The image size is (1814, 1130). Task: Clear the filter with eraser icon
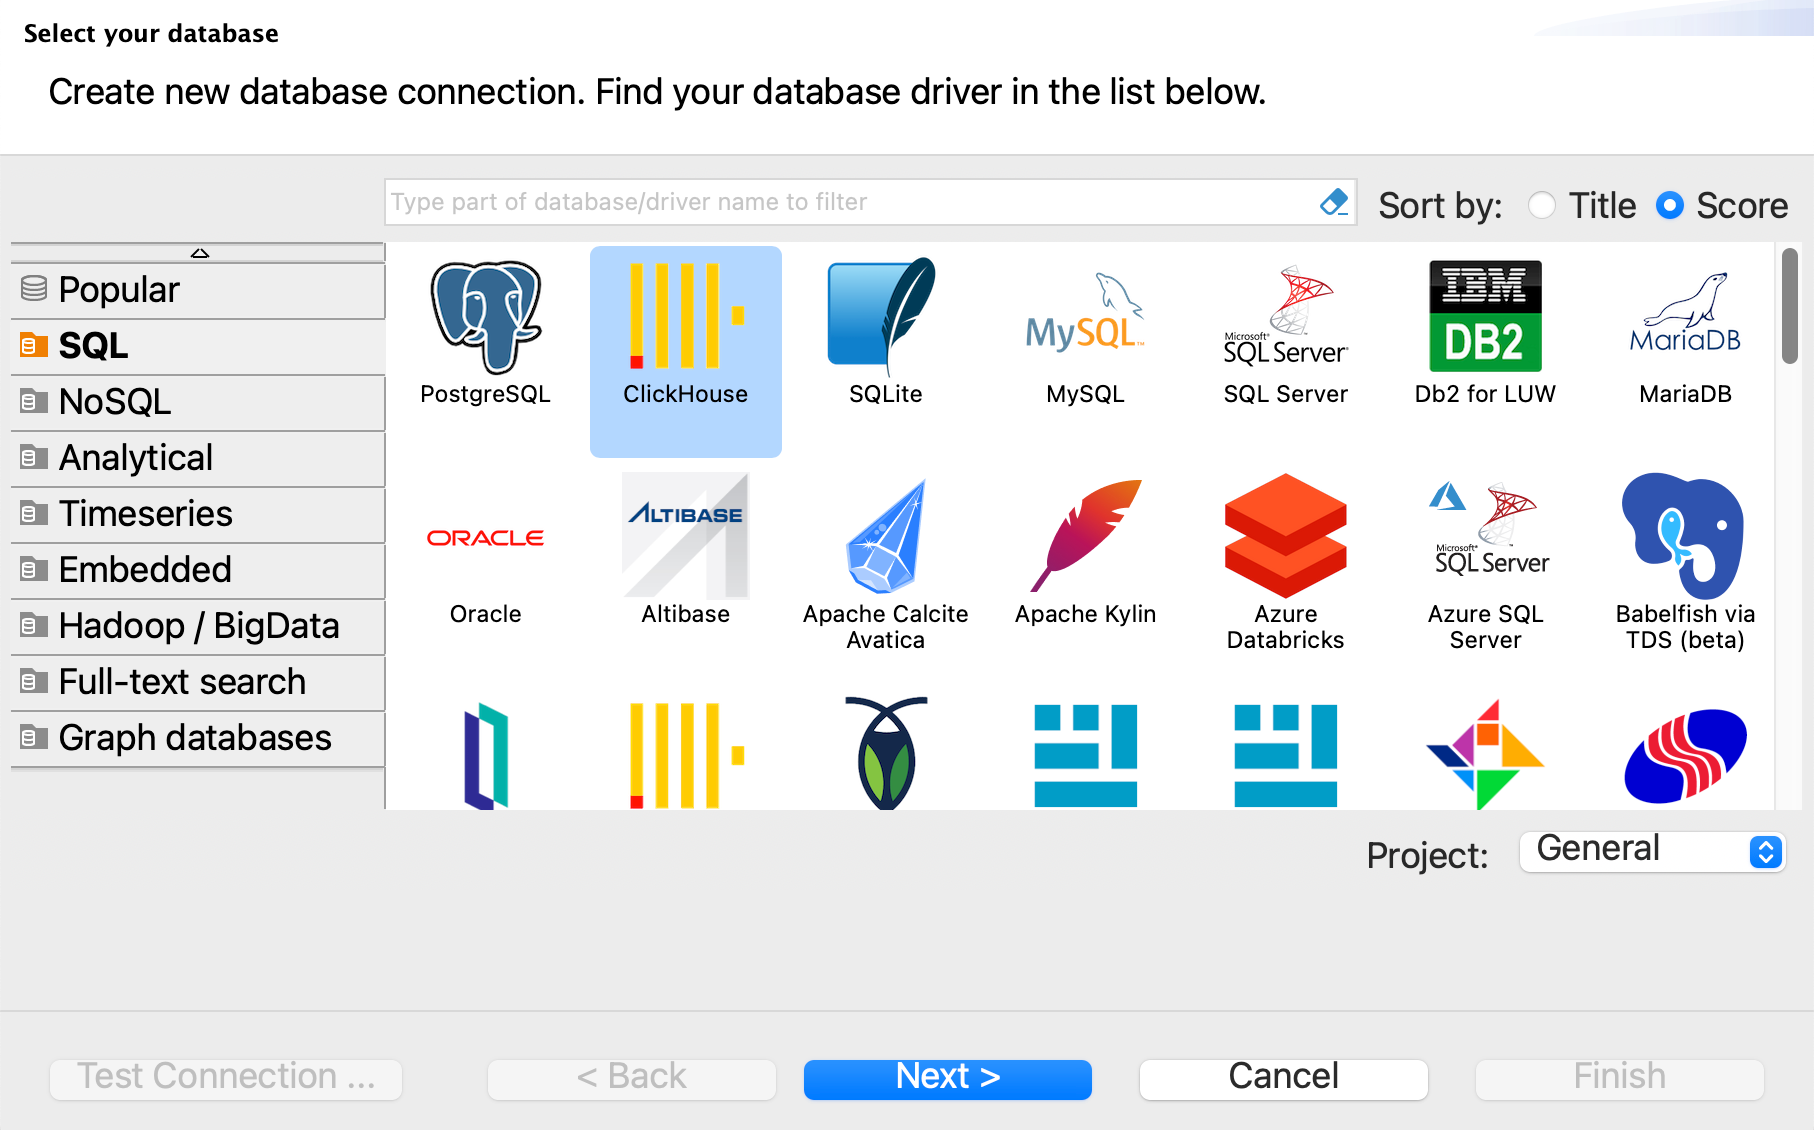tap(1334, 203)
